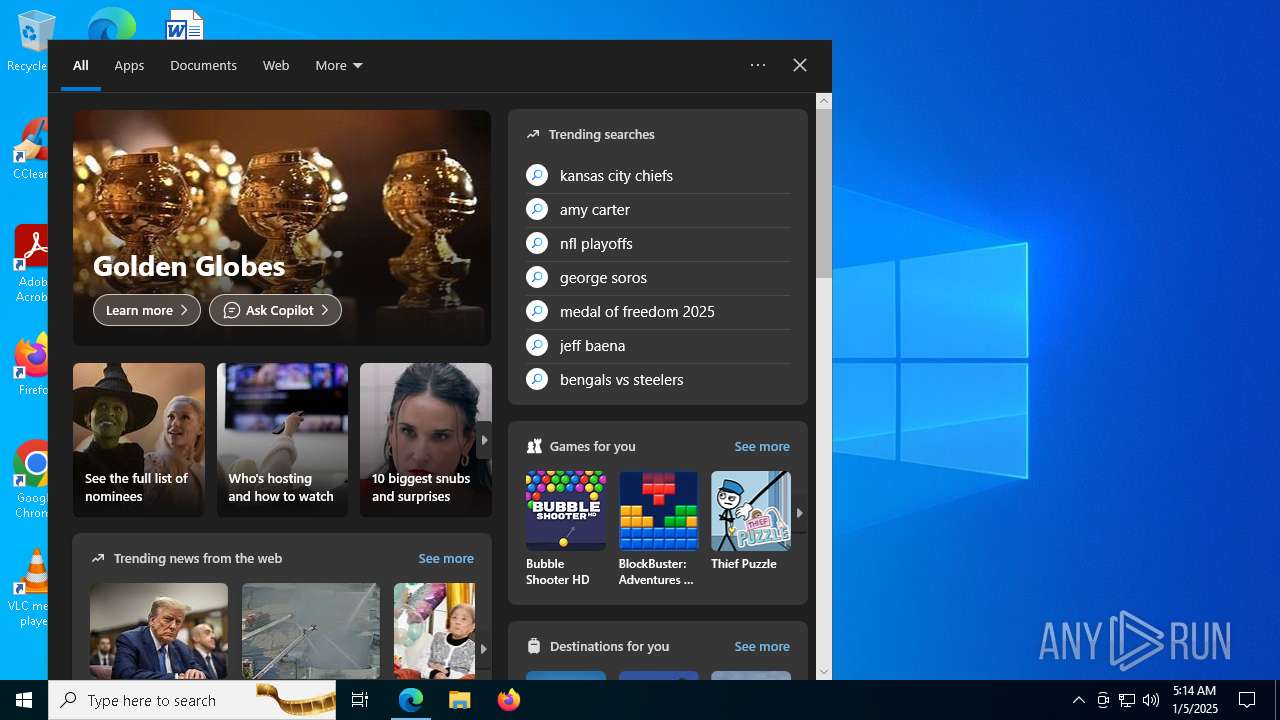Show next Golden Globes story cards

(x=484, y=440)
